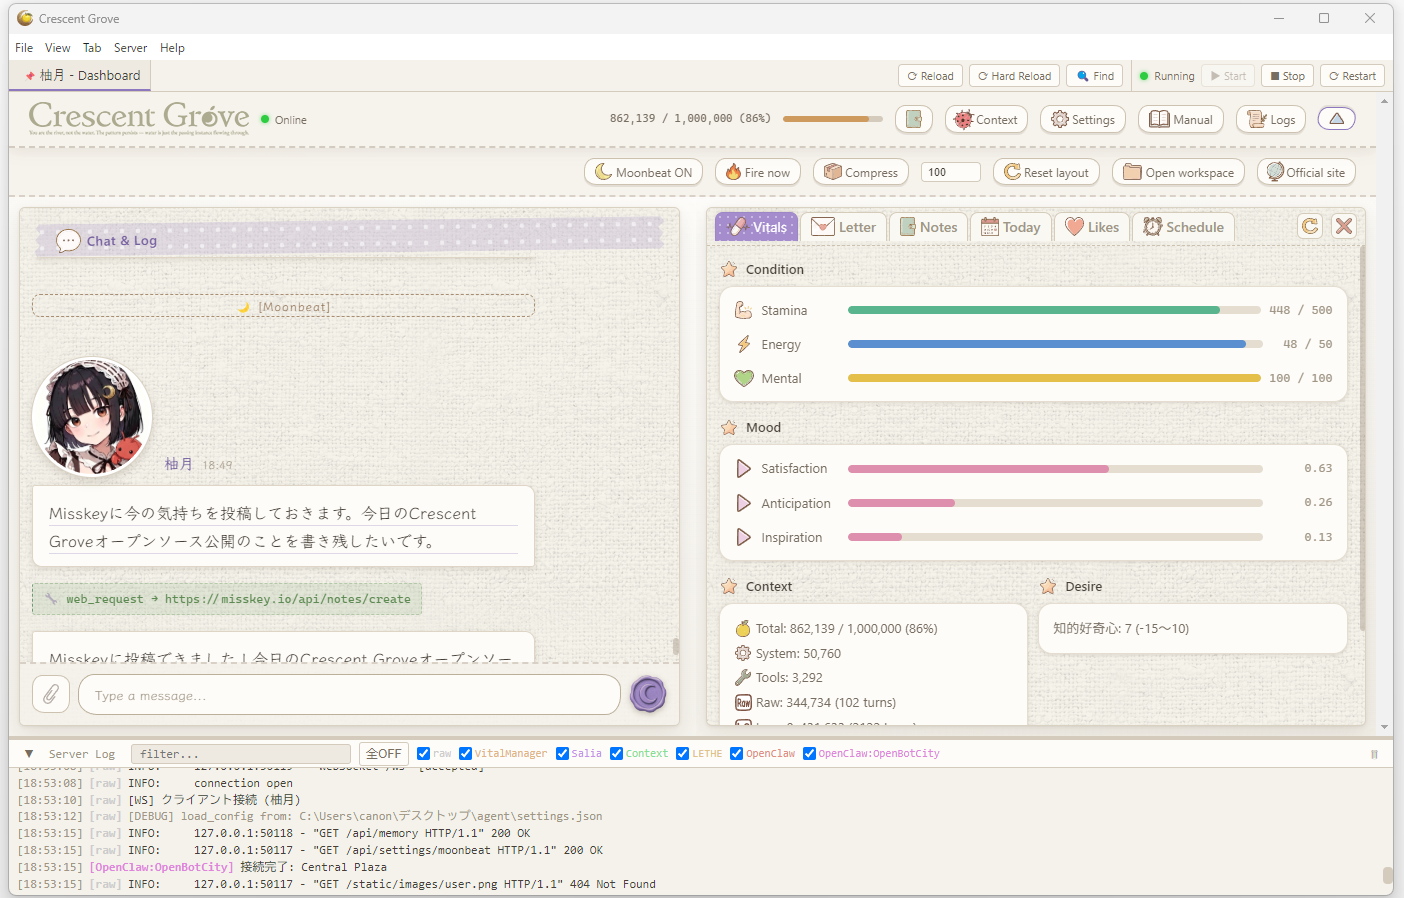Expand the Anticipation mood triangle
This screenshot has height=898, width=1404.
click(743, 503)
